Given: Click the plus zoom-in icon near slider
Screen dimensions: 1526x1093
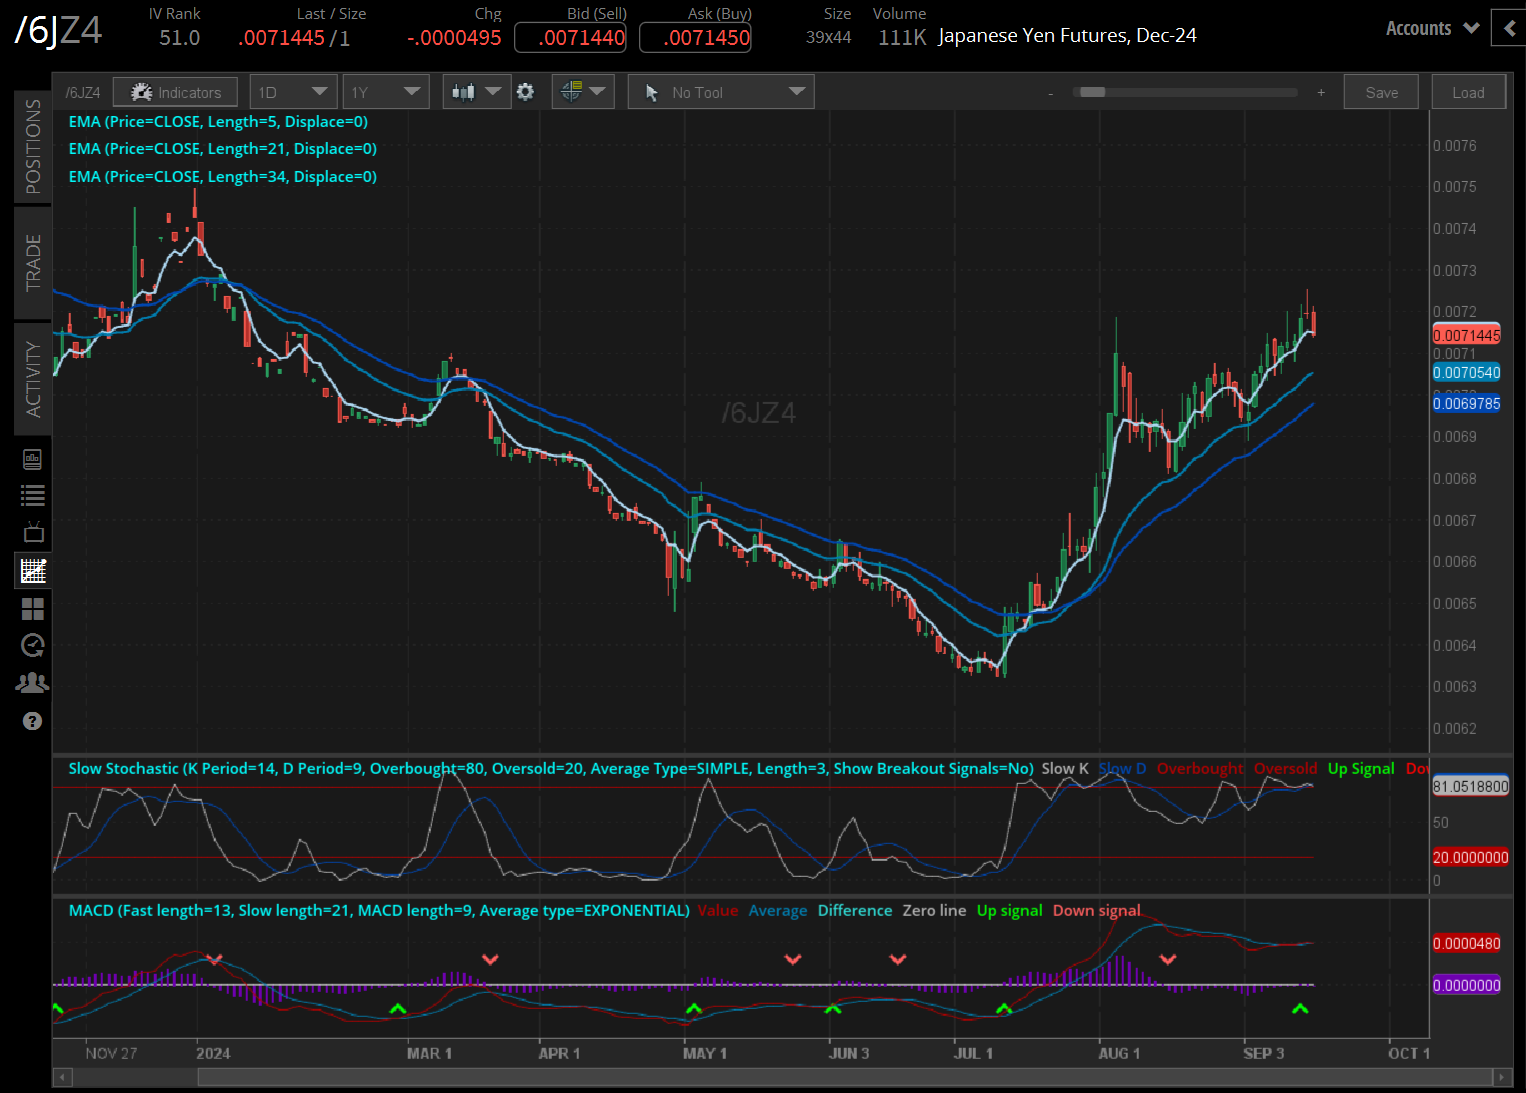Looking at the screenshot, I should point(1321,92).
